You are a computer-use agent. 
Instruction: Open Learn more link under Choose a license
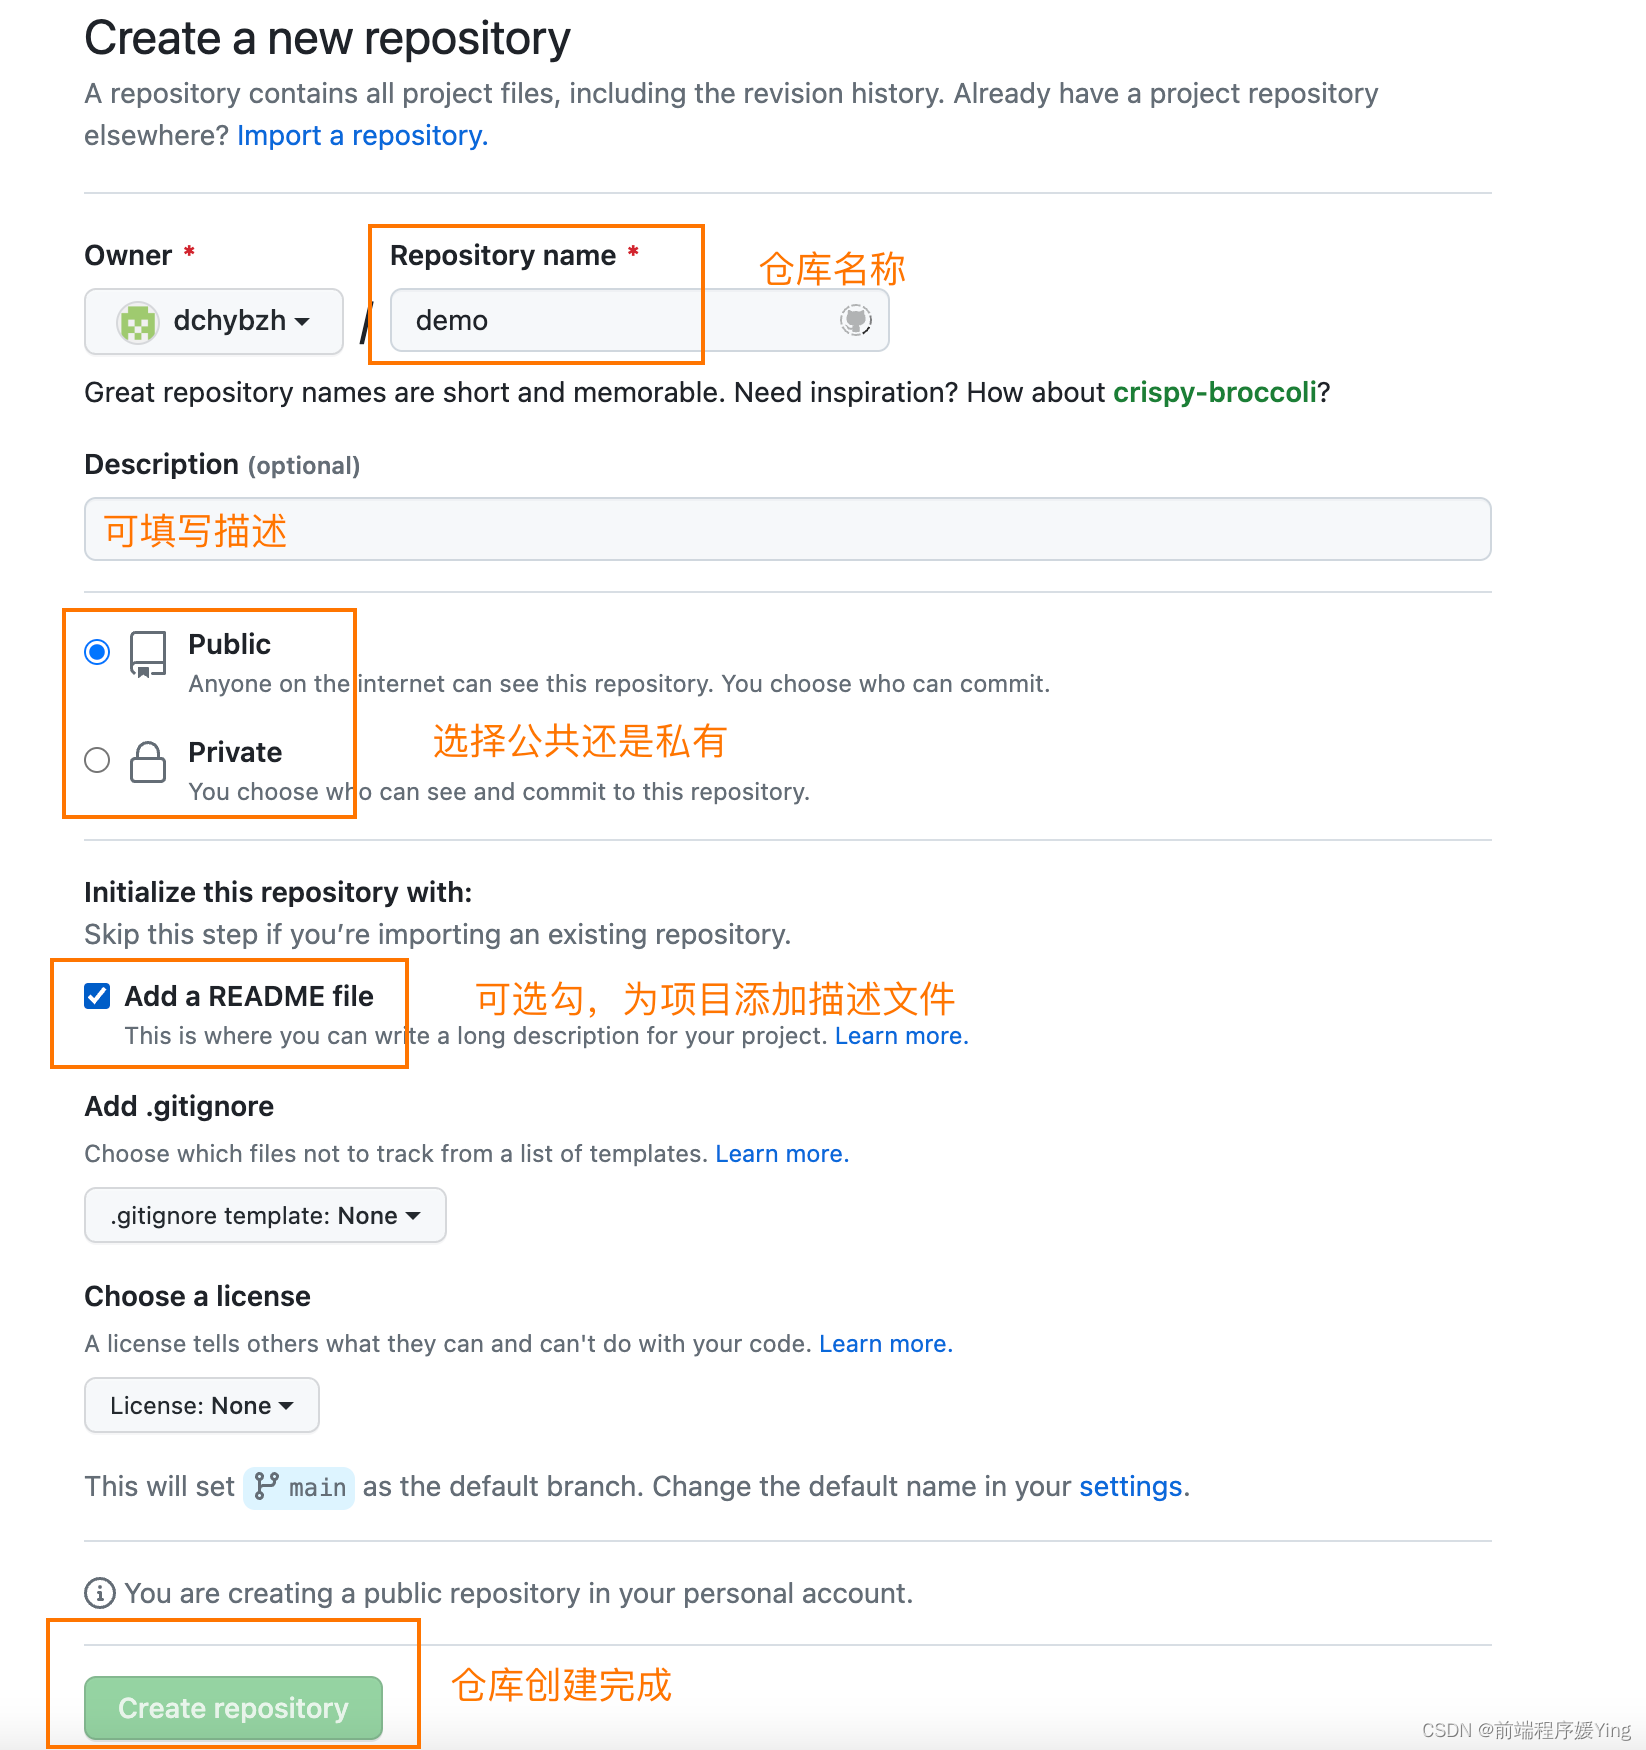coord(883,1344)
